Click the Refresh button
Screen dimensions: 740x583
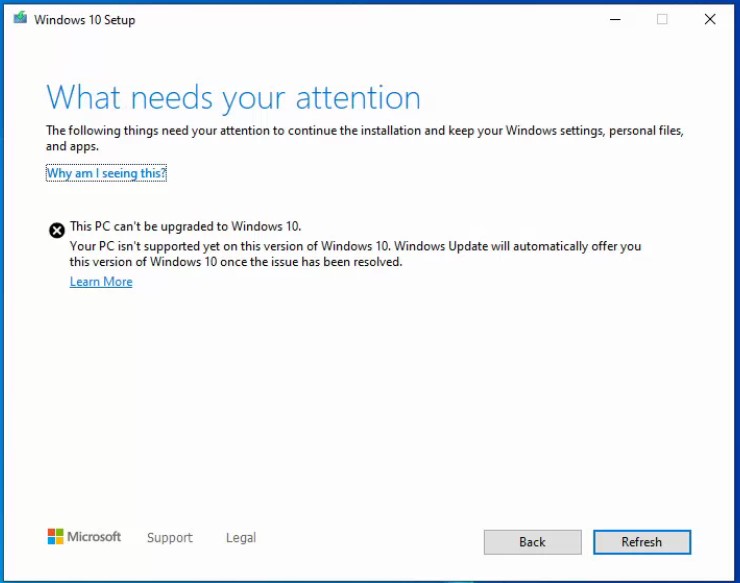pyautogui.click(x=642, y=542)
